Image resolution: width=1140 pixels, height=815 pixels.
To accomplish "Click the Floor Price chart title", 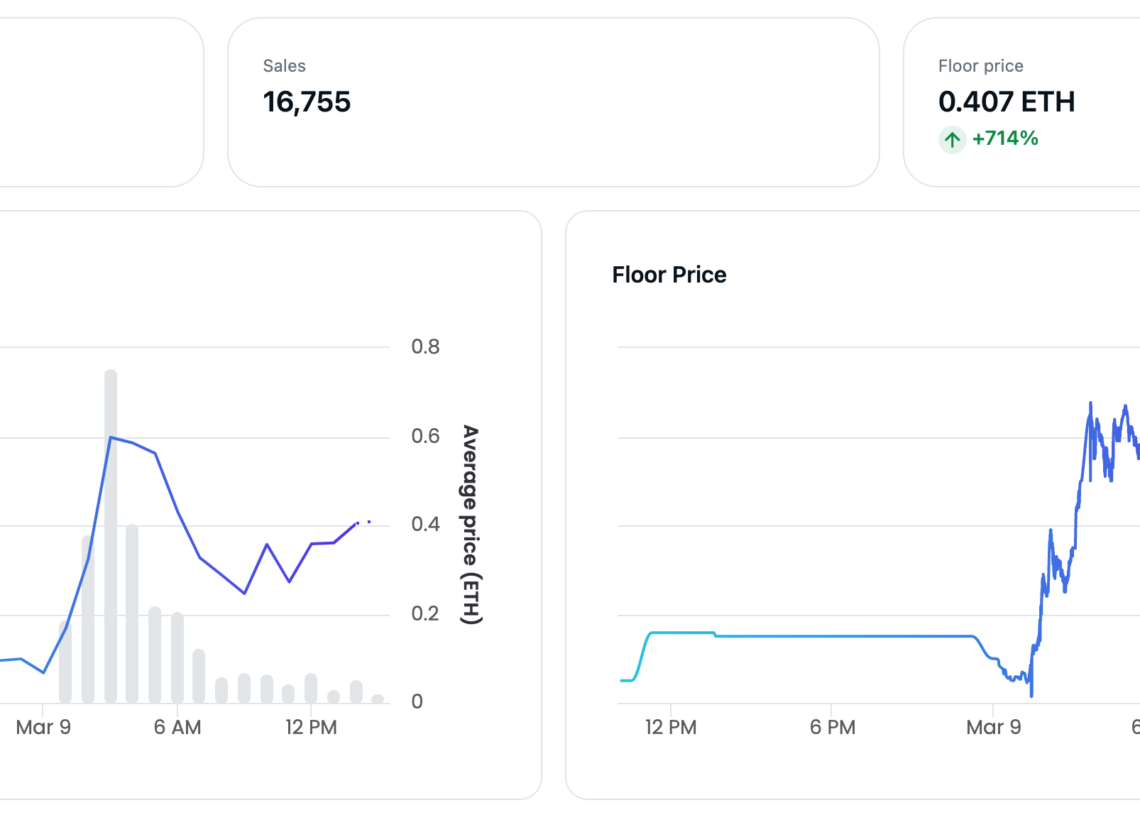I will point(669,275).
